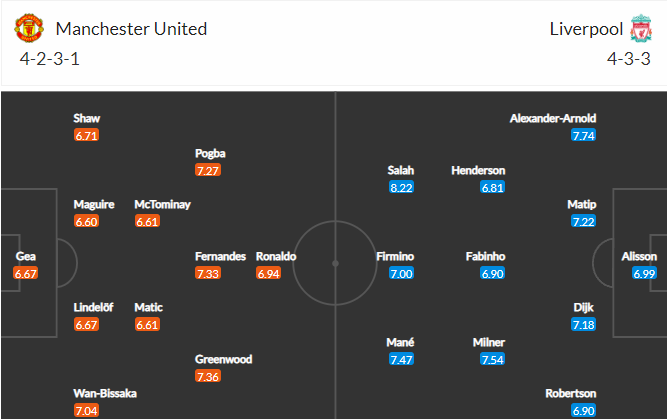Open Milner's 7.54 rating badge
This screenshot has width=667, height=419.
tap(492, 359)
